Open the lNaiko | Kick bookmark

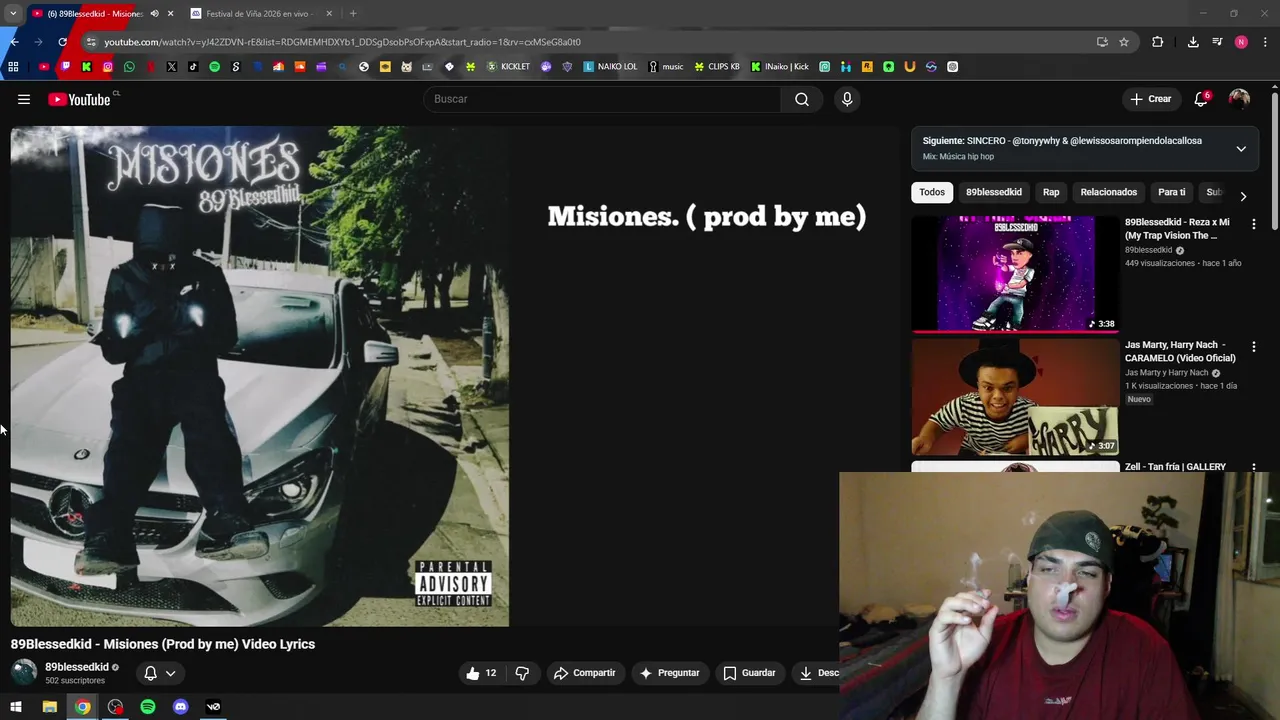[x=780, y=67]
